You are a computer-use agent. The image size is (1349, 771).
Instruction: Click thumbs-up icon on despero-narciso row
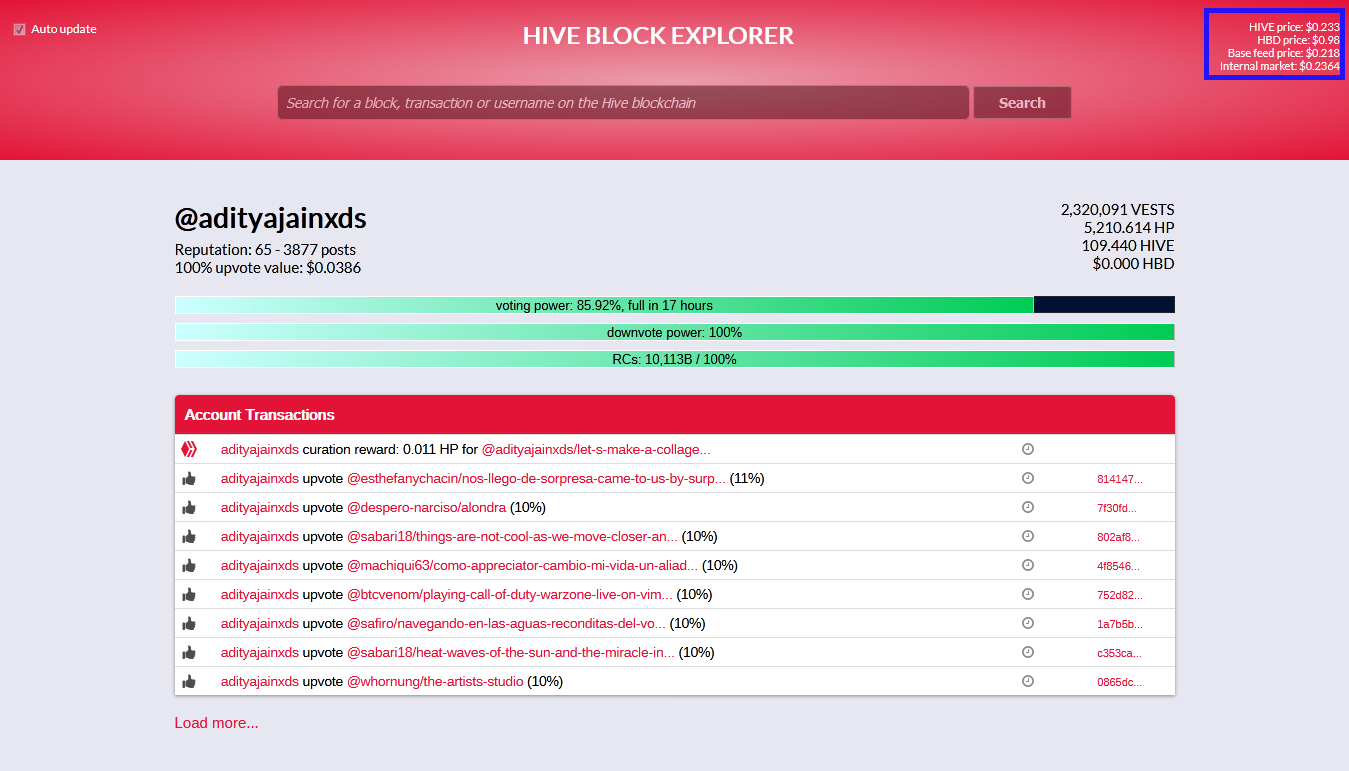tap(189, 508)
